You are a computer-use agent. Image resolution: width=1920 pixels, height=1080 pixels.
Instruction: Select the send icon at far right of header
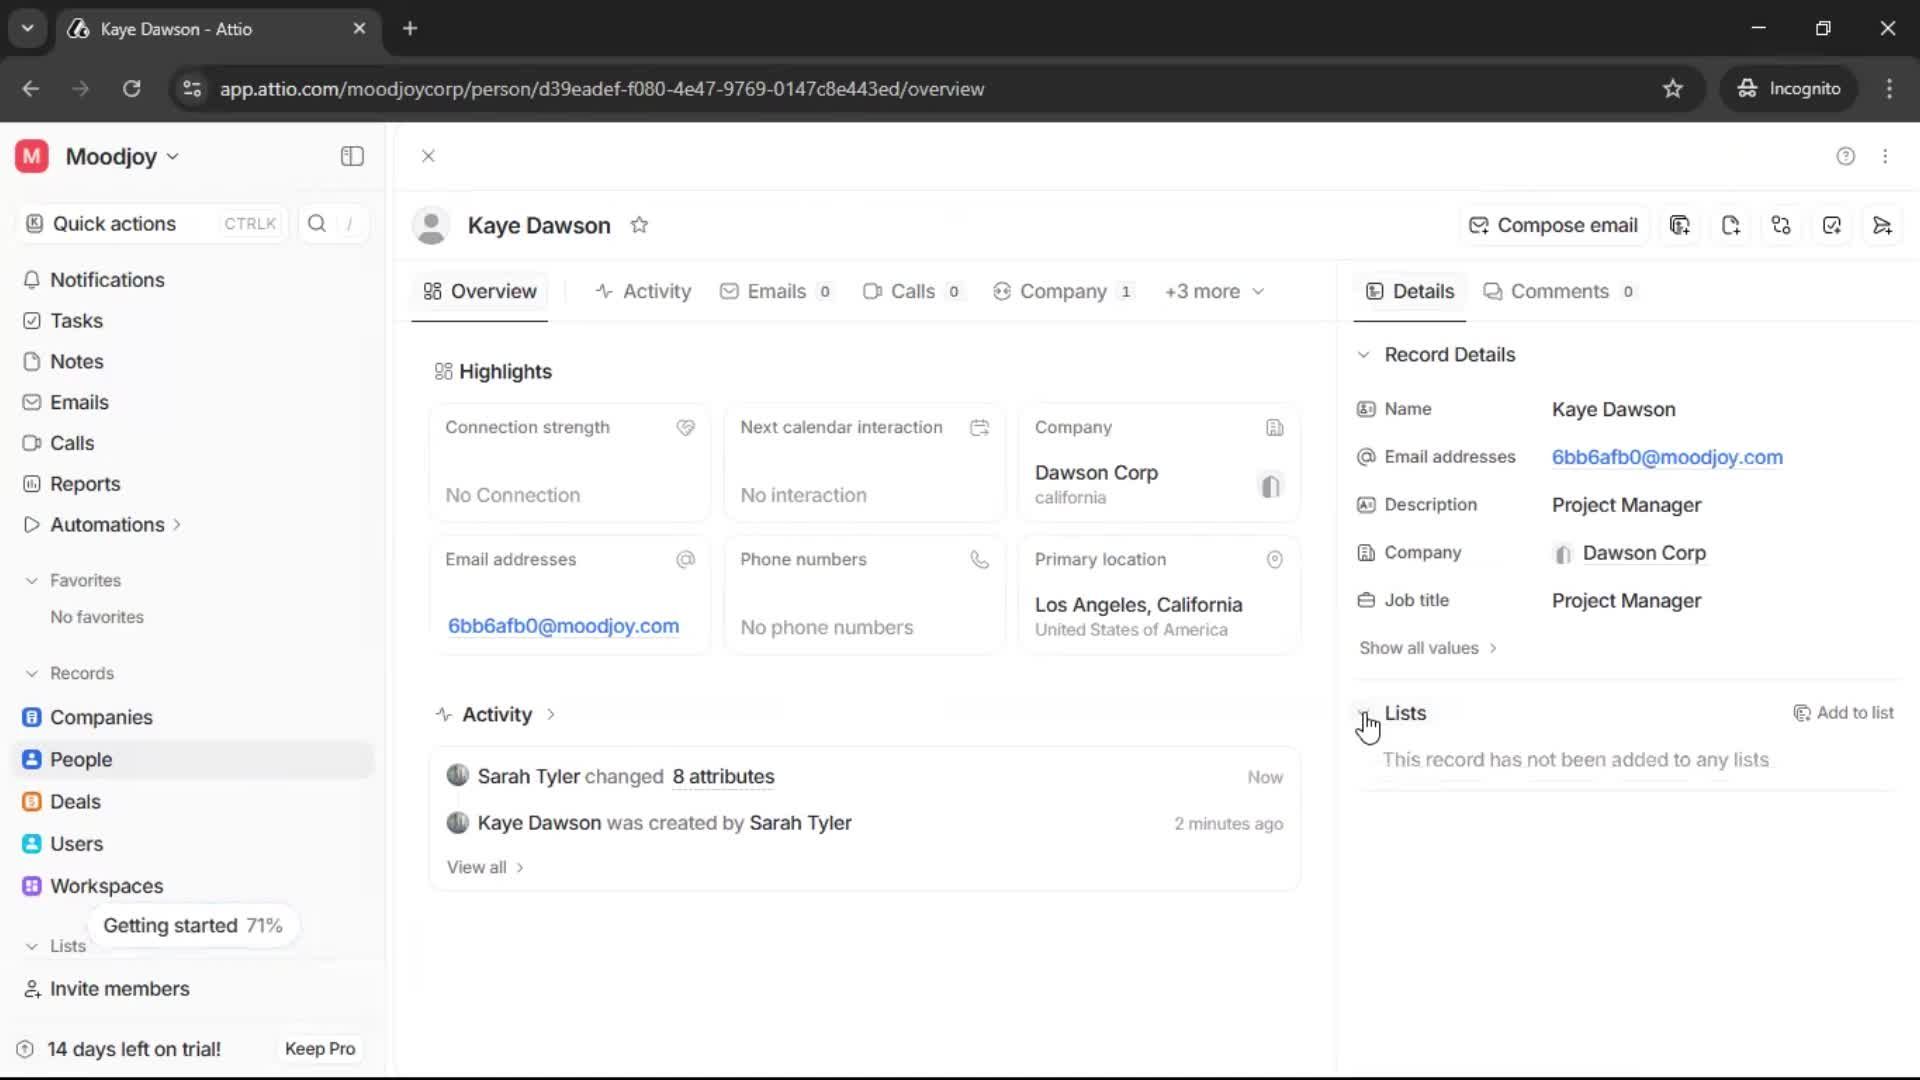click(1883, 225)
